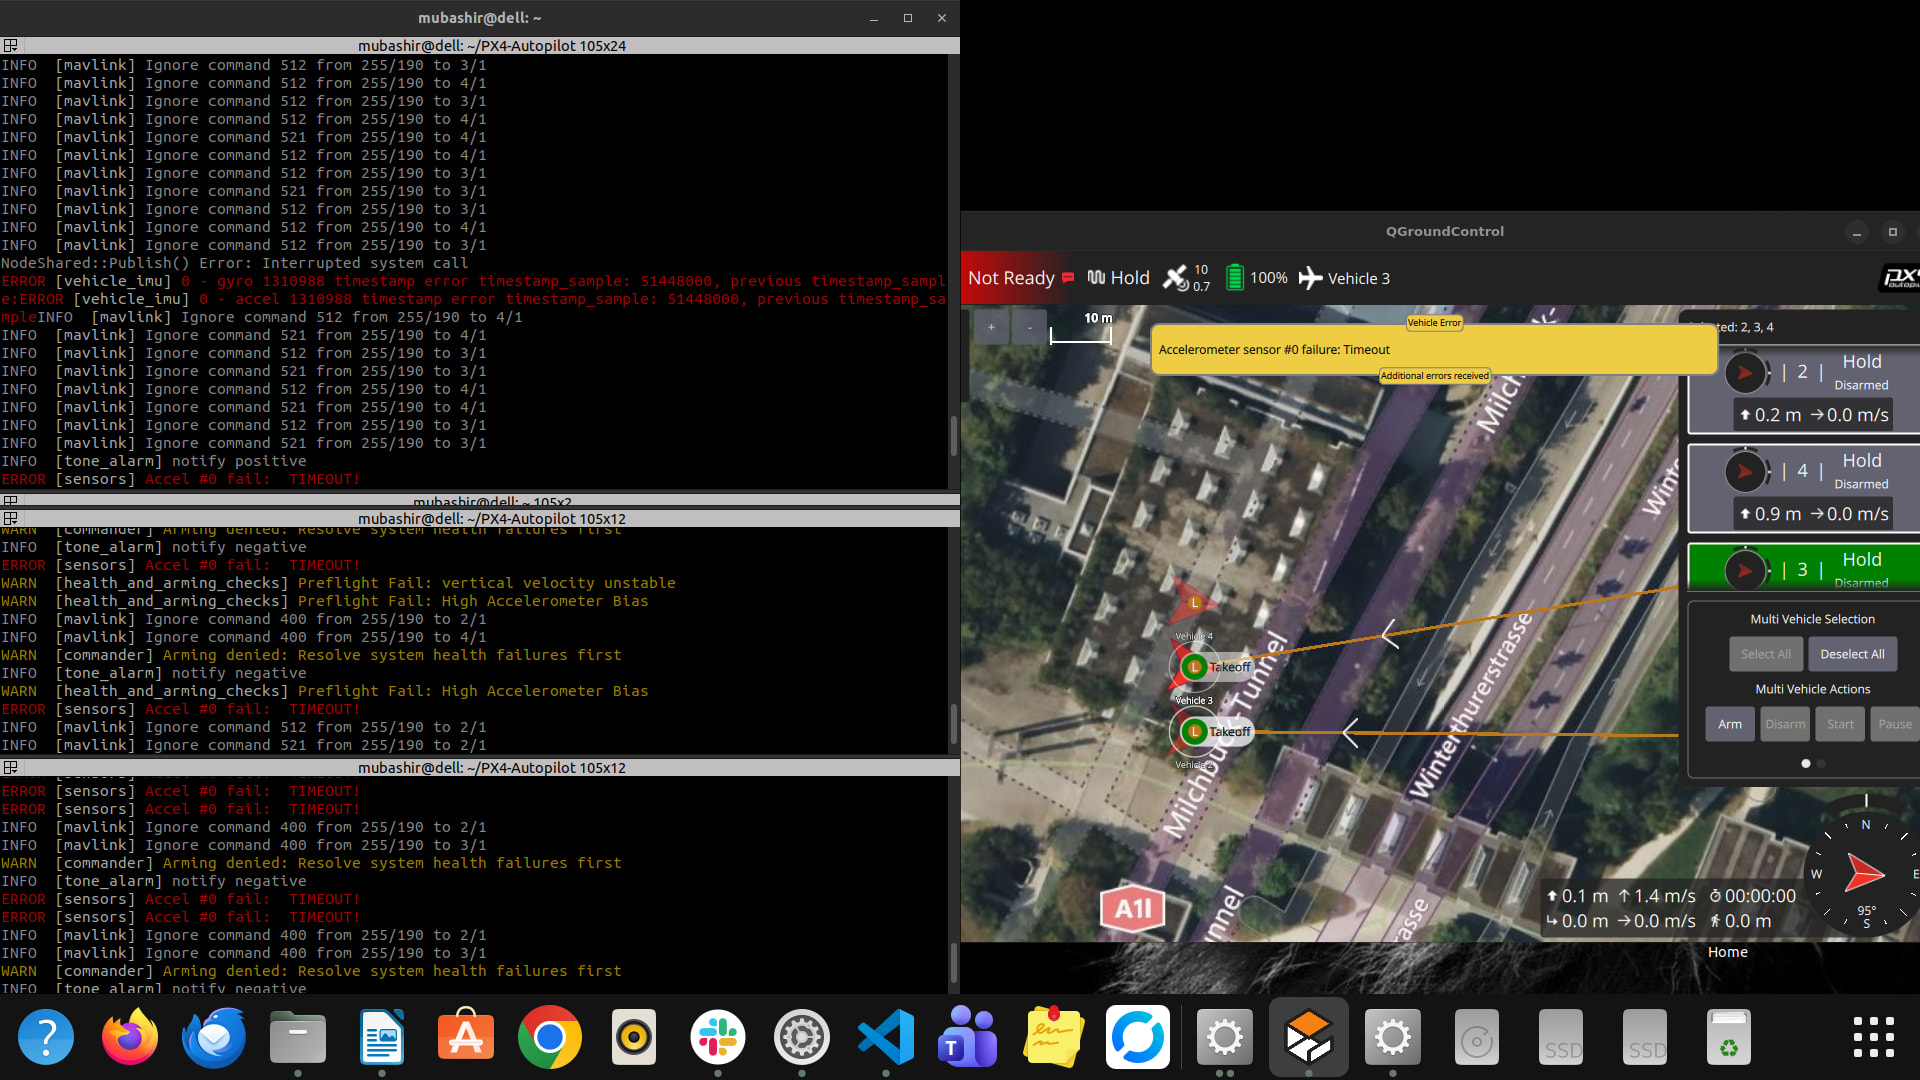Zoom in the map with plus button

[x=991, y=327]
